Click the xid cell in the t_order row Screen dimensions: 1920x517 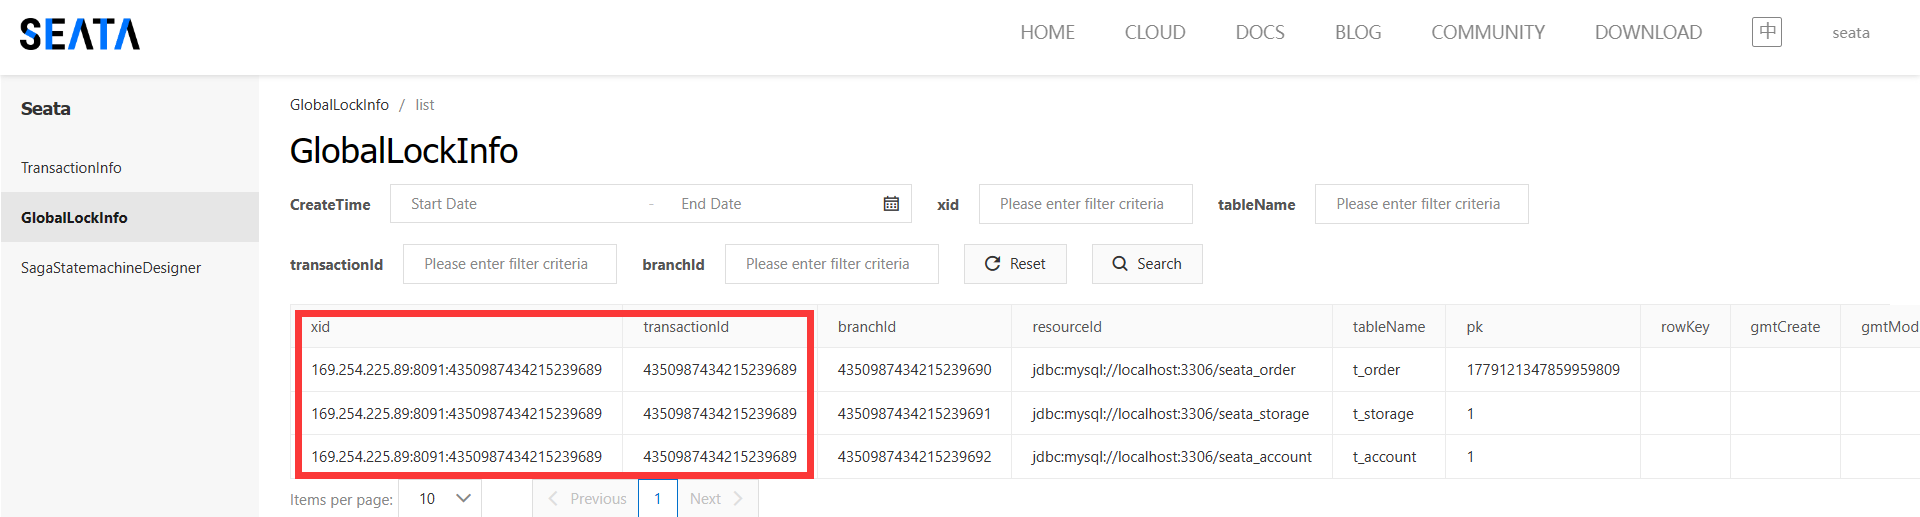tap(457, 370)
